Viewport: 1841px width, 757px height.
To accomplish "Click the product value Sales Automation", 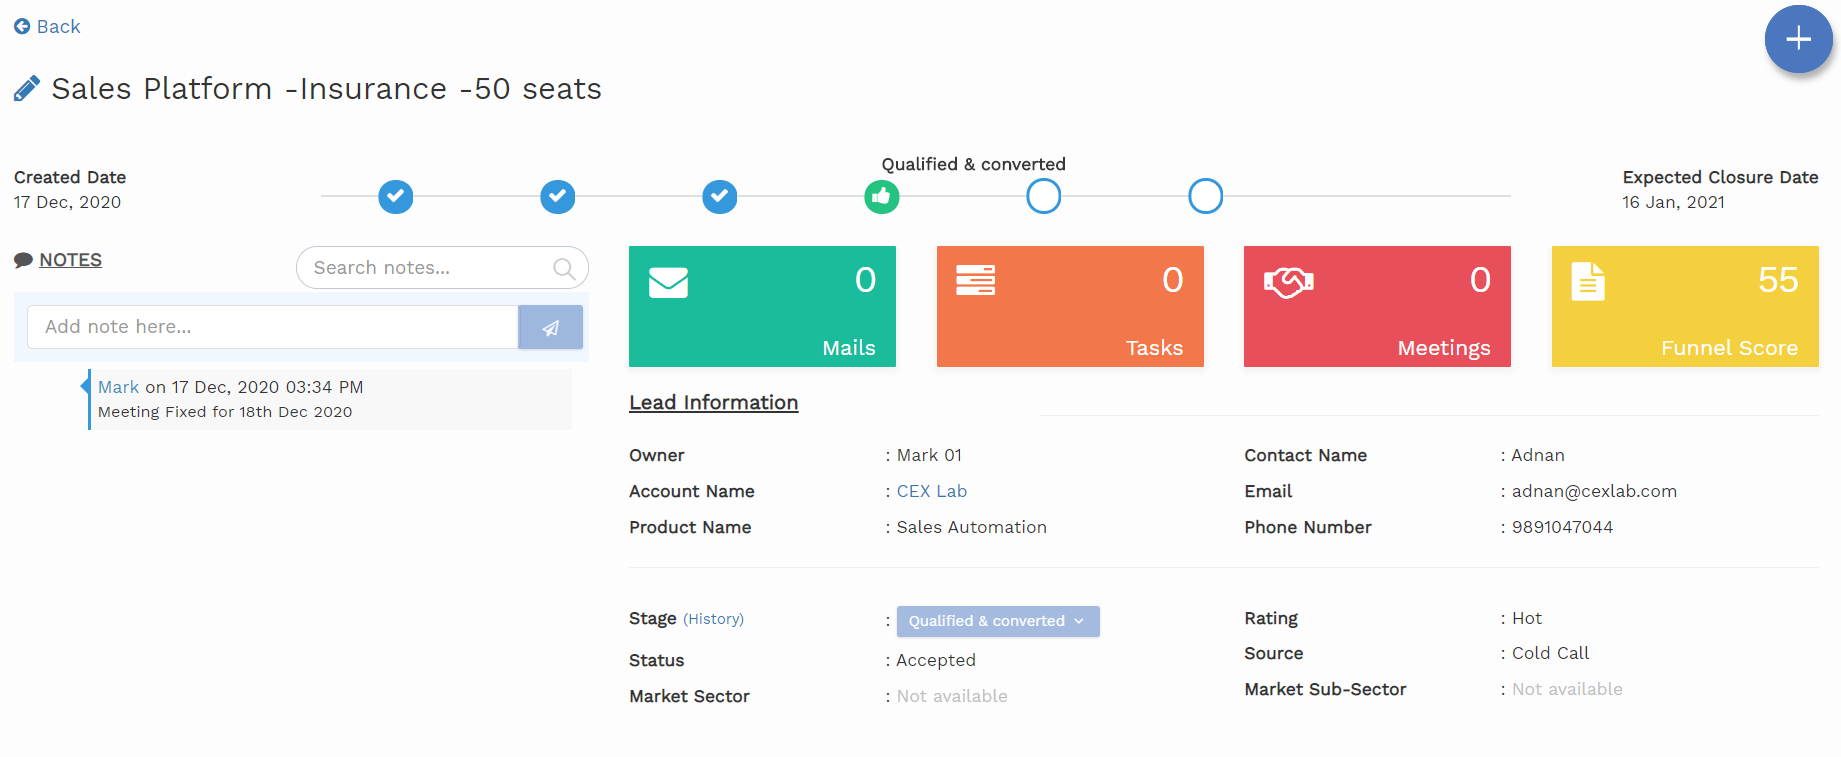I will pyautogui.click(x=971, y=527).
